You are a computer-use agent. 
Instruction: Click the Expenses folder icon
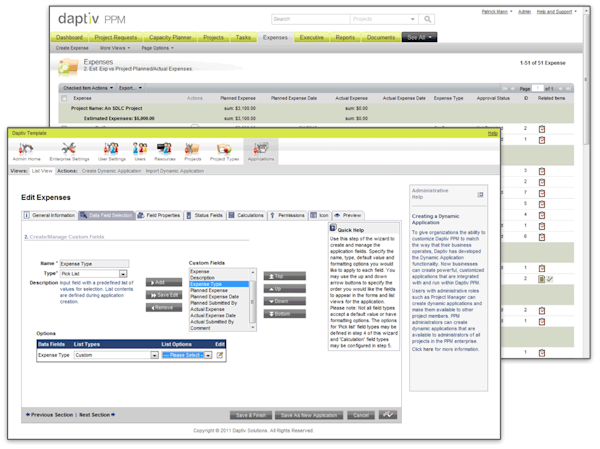pos(69,66)
